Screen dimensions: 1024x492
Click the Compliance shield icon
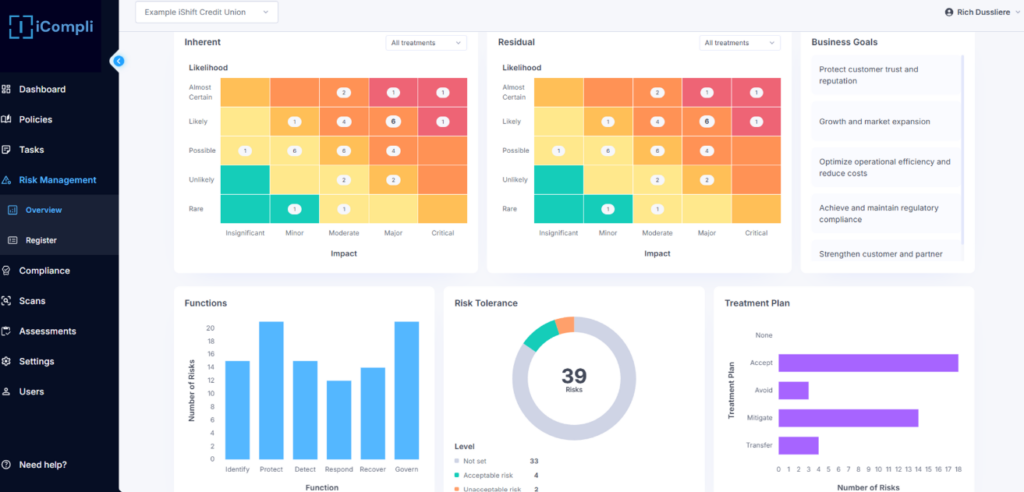(7, 270)
